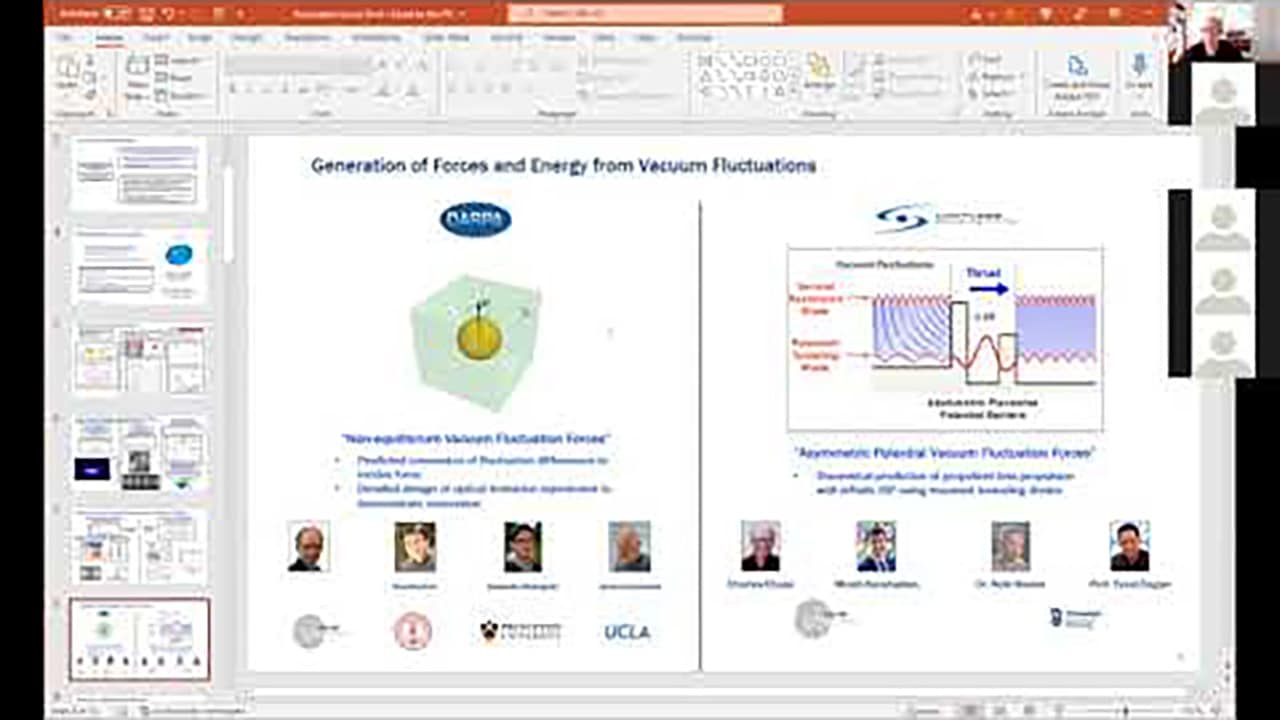Open the slide Layout dropdown

click(x=181, y=60)
